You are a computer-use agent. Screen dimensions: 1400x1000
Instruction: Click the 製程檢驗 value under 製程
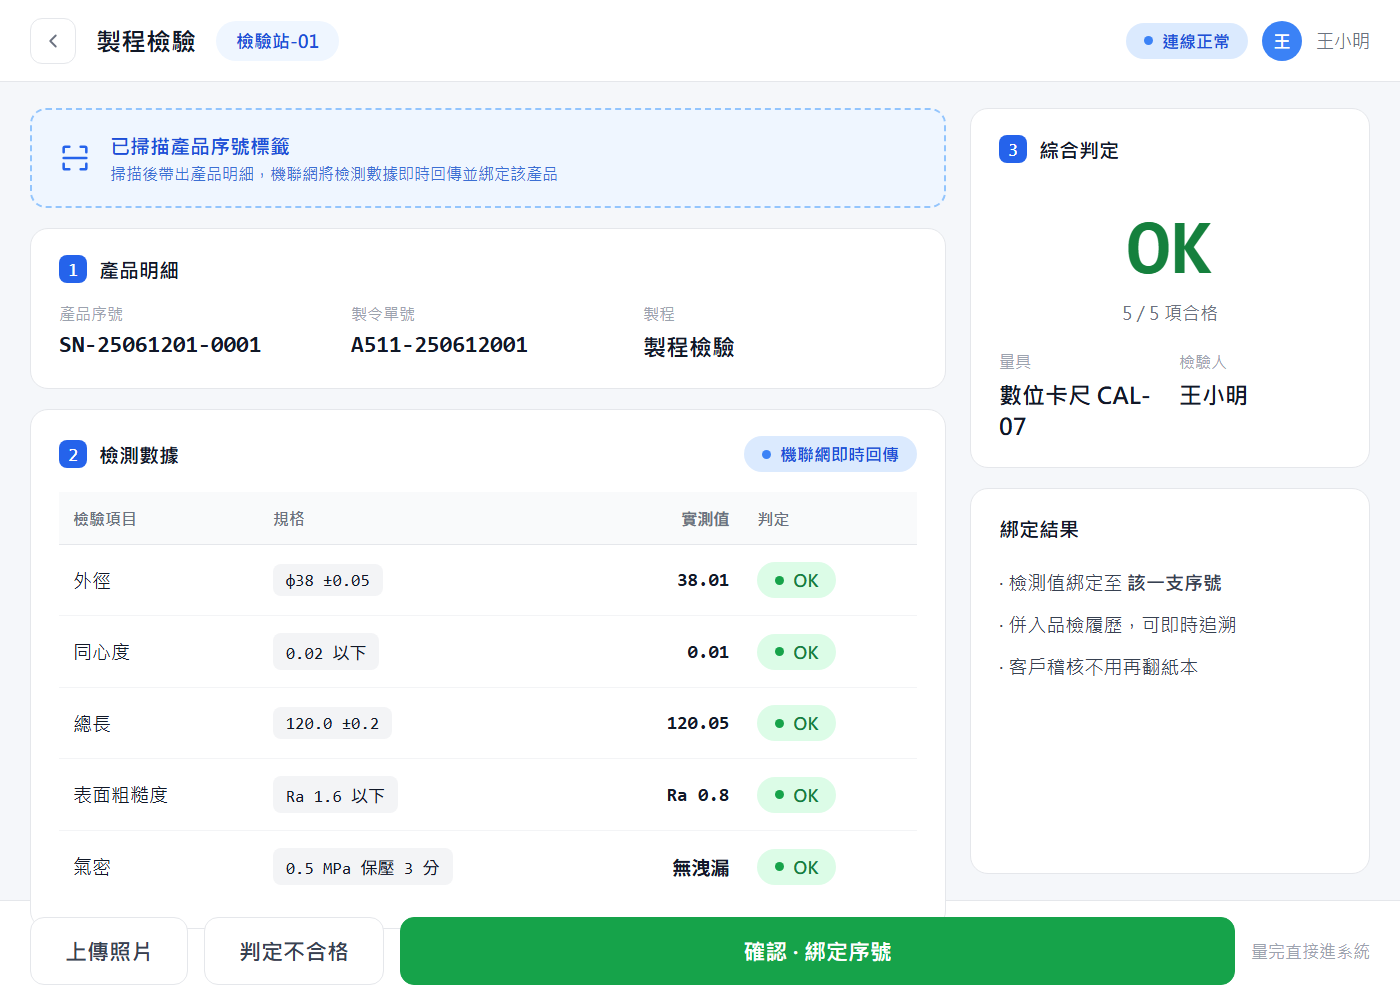coord(689,347)
